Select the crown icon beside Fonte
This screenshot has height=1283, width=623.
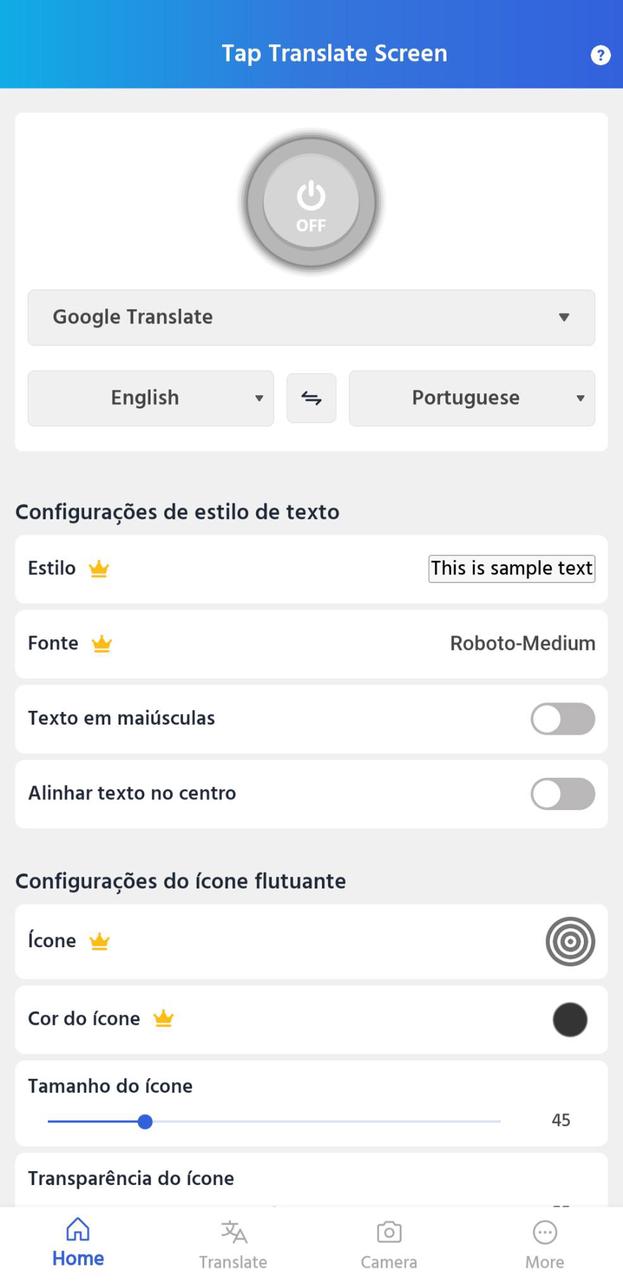(x=101, y=643)
